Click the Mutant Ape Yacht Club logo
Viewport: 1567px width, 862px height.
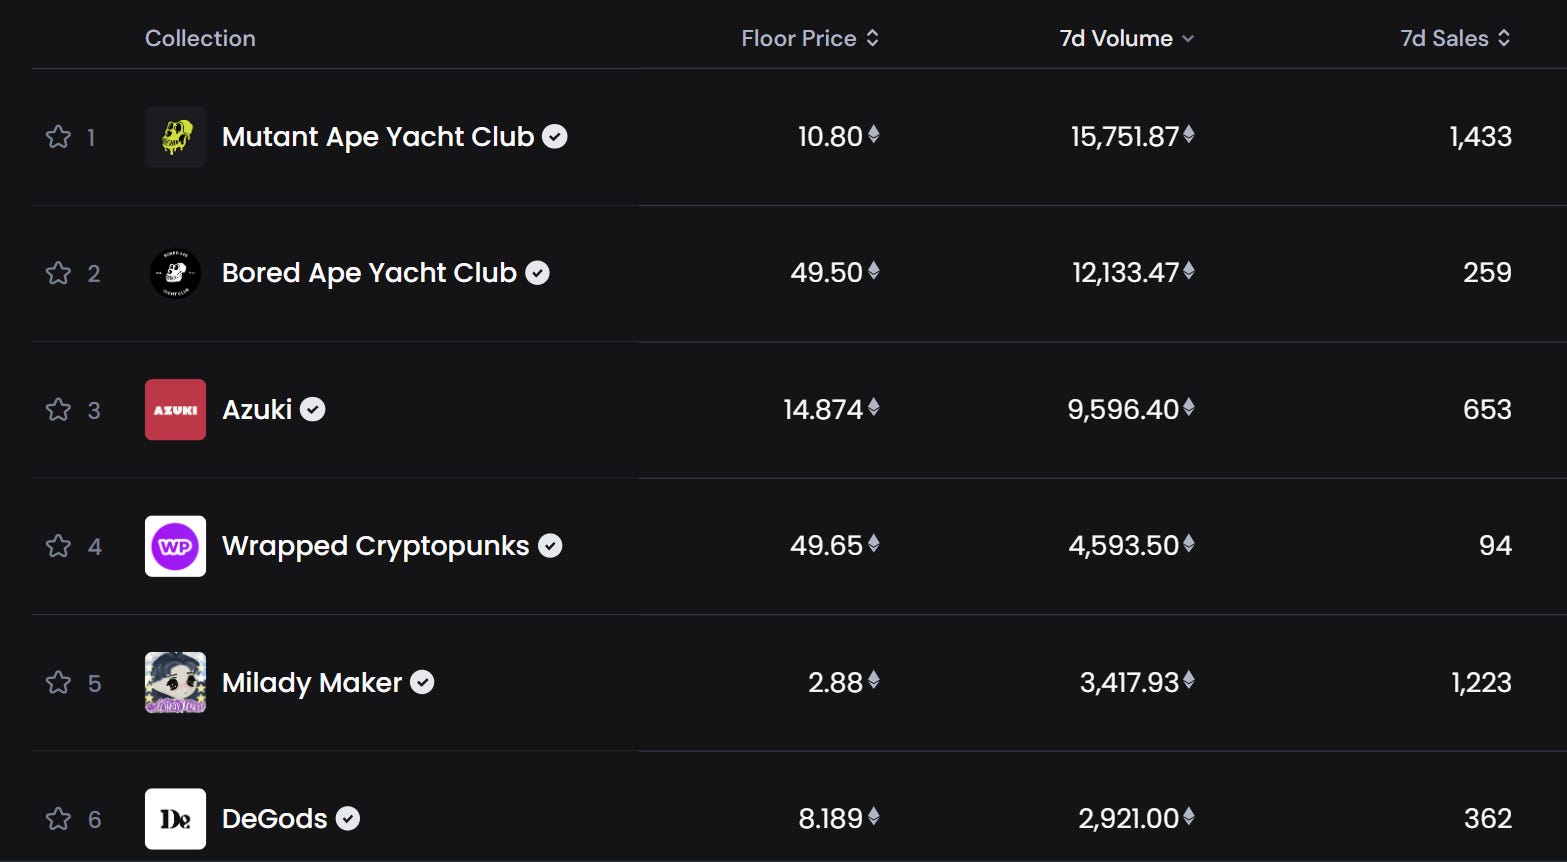click(175, 137)
